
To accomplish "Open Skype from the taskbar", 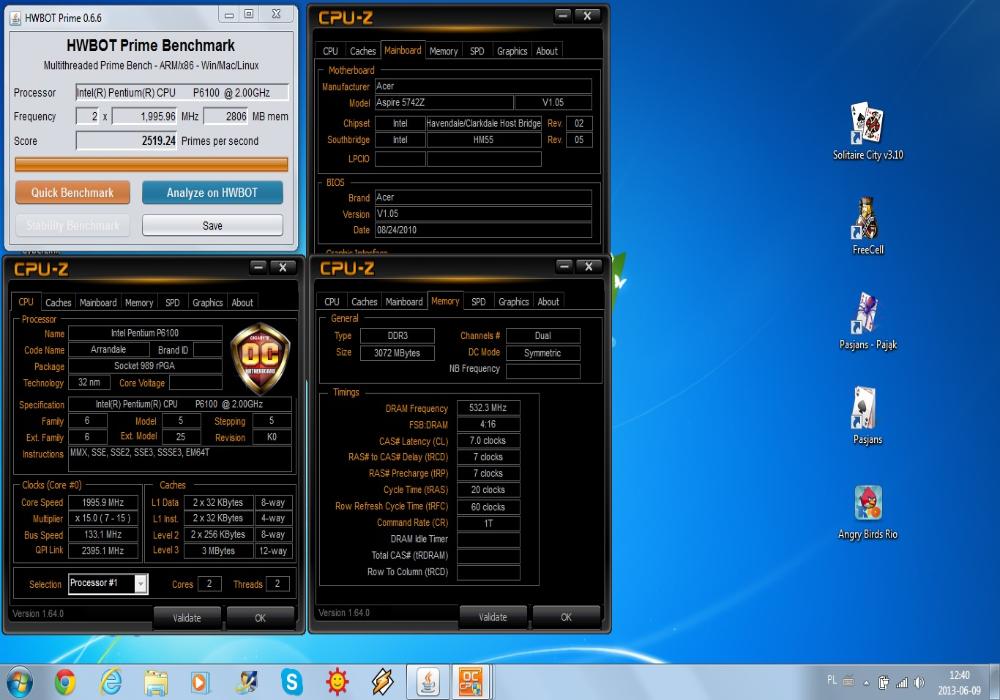I will click(291, 682).
